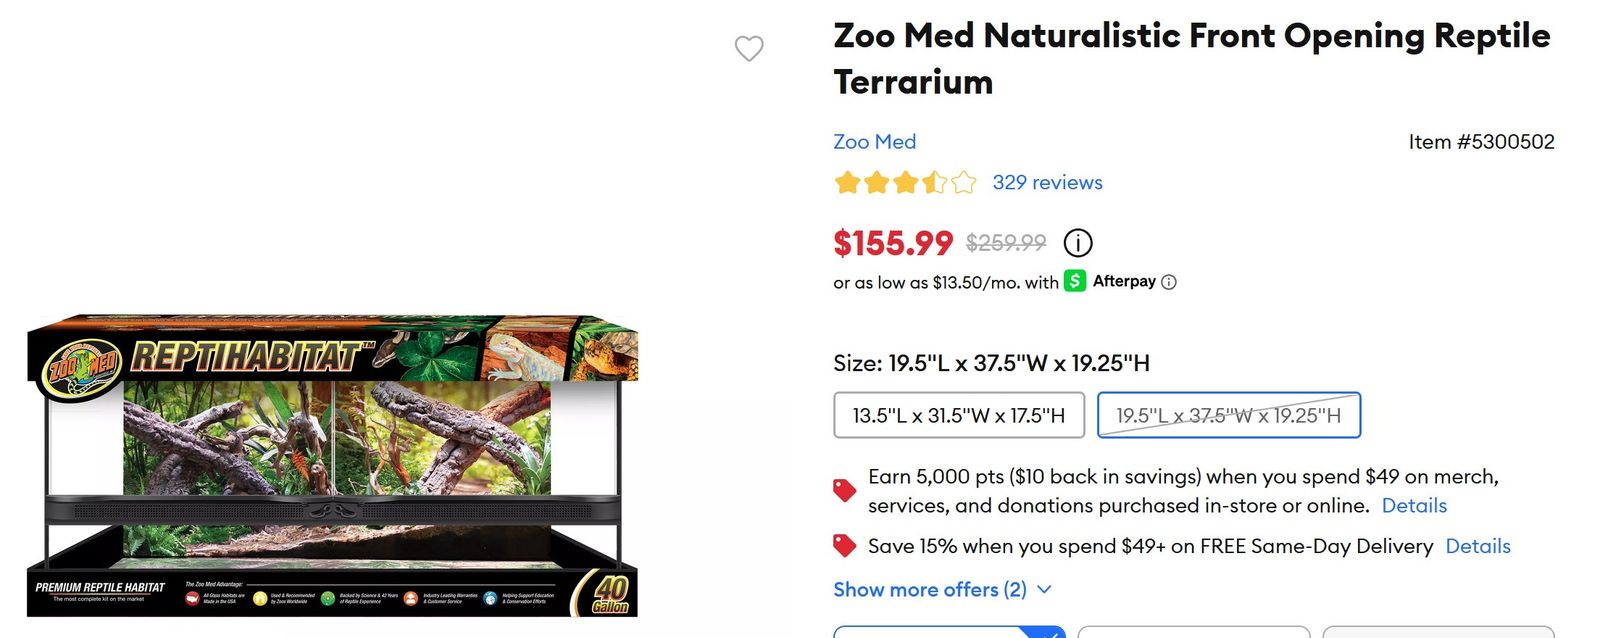This screenshot has height=638, width=1600.
Task: Click the green Afterpay logo
Action: coord(1074,281)
